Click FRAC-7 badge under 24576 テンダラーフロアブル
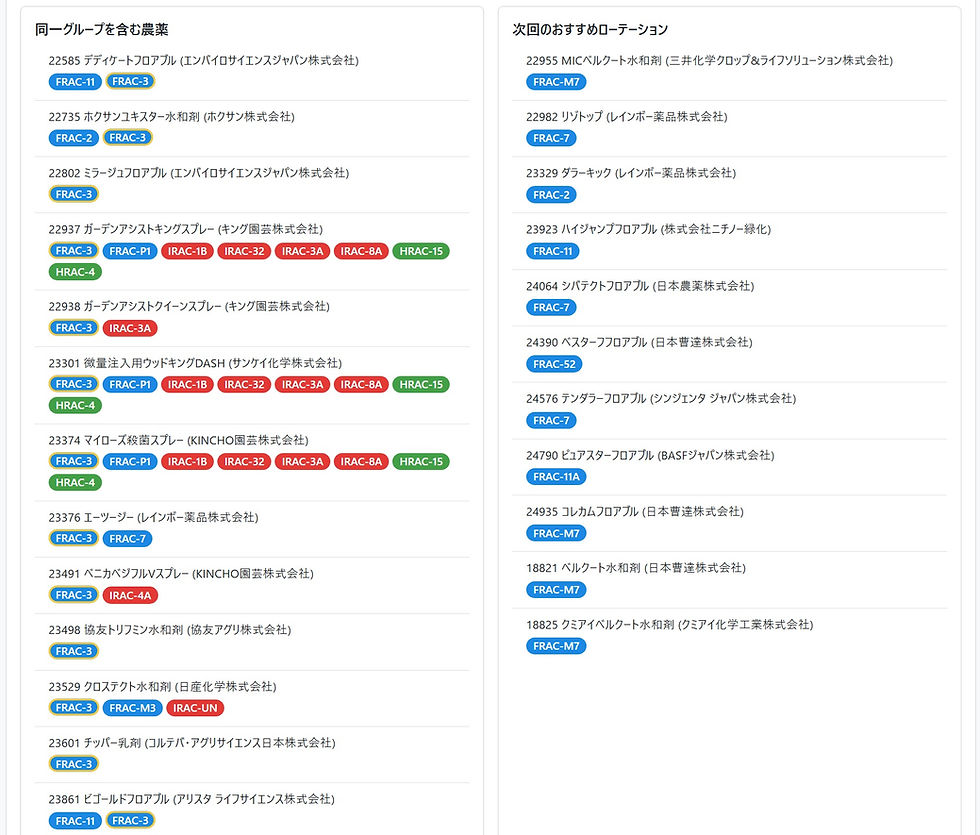The height and width of the screenshot is (835, 980). click(551, 421)
